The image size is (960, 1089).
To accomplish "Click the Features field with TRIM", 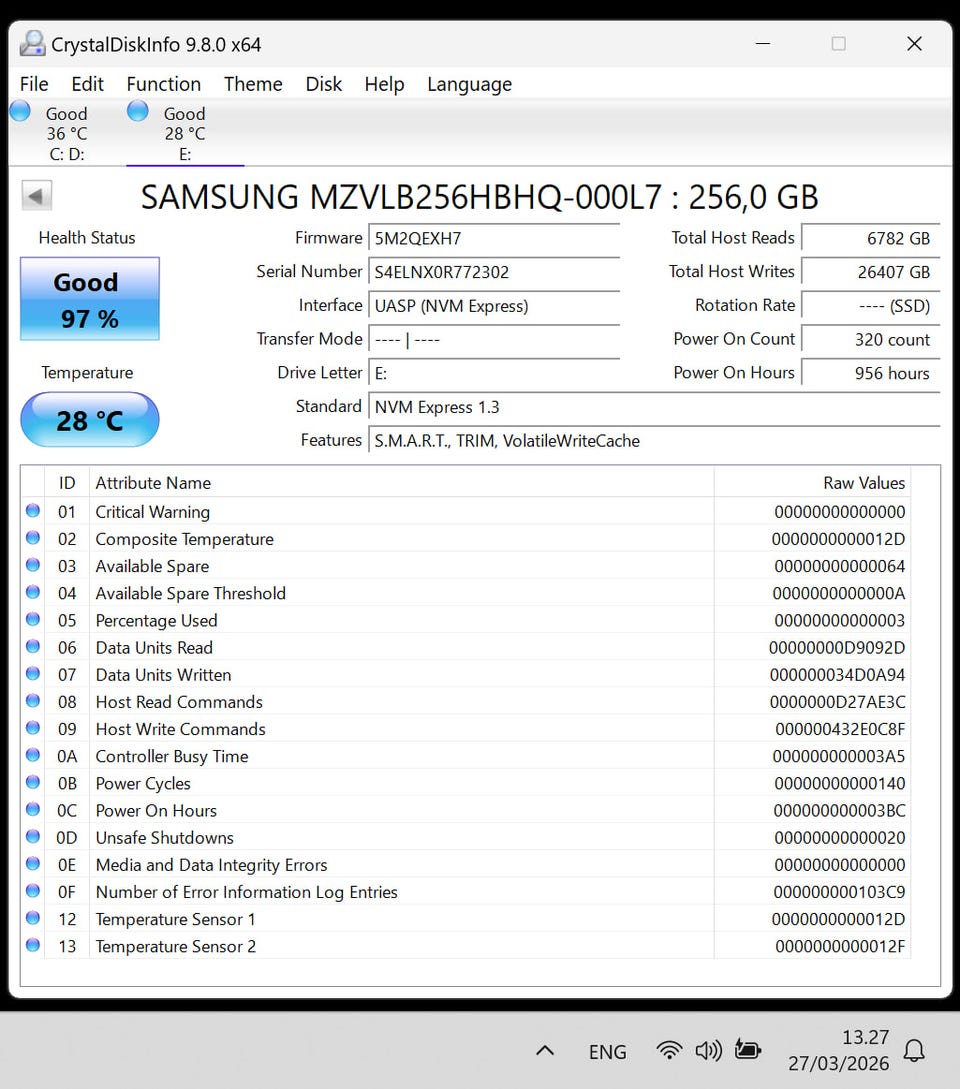I will (654, 441).
